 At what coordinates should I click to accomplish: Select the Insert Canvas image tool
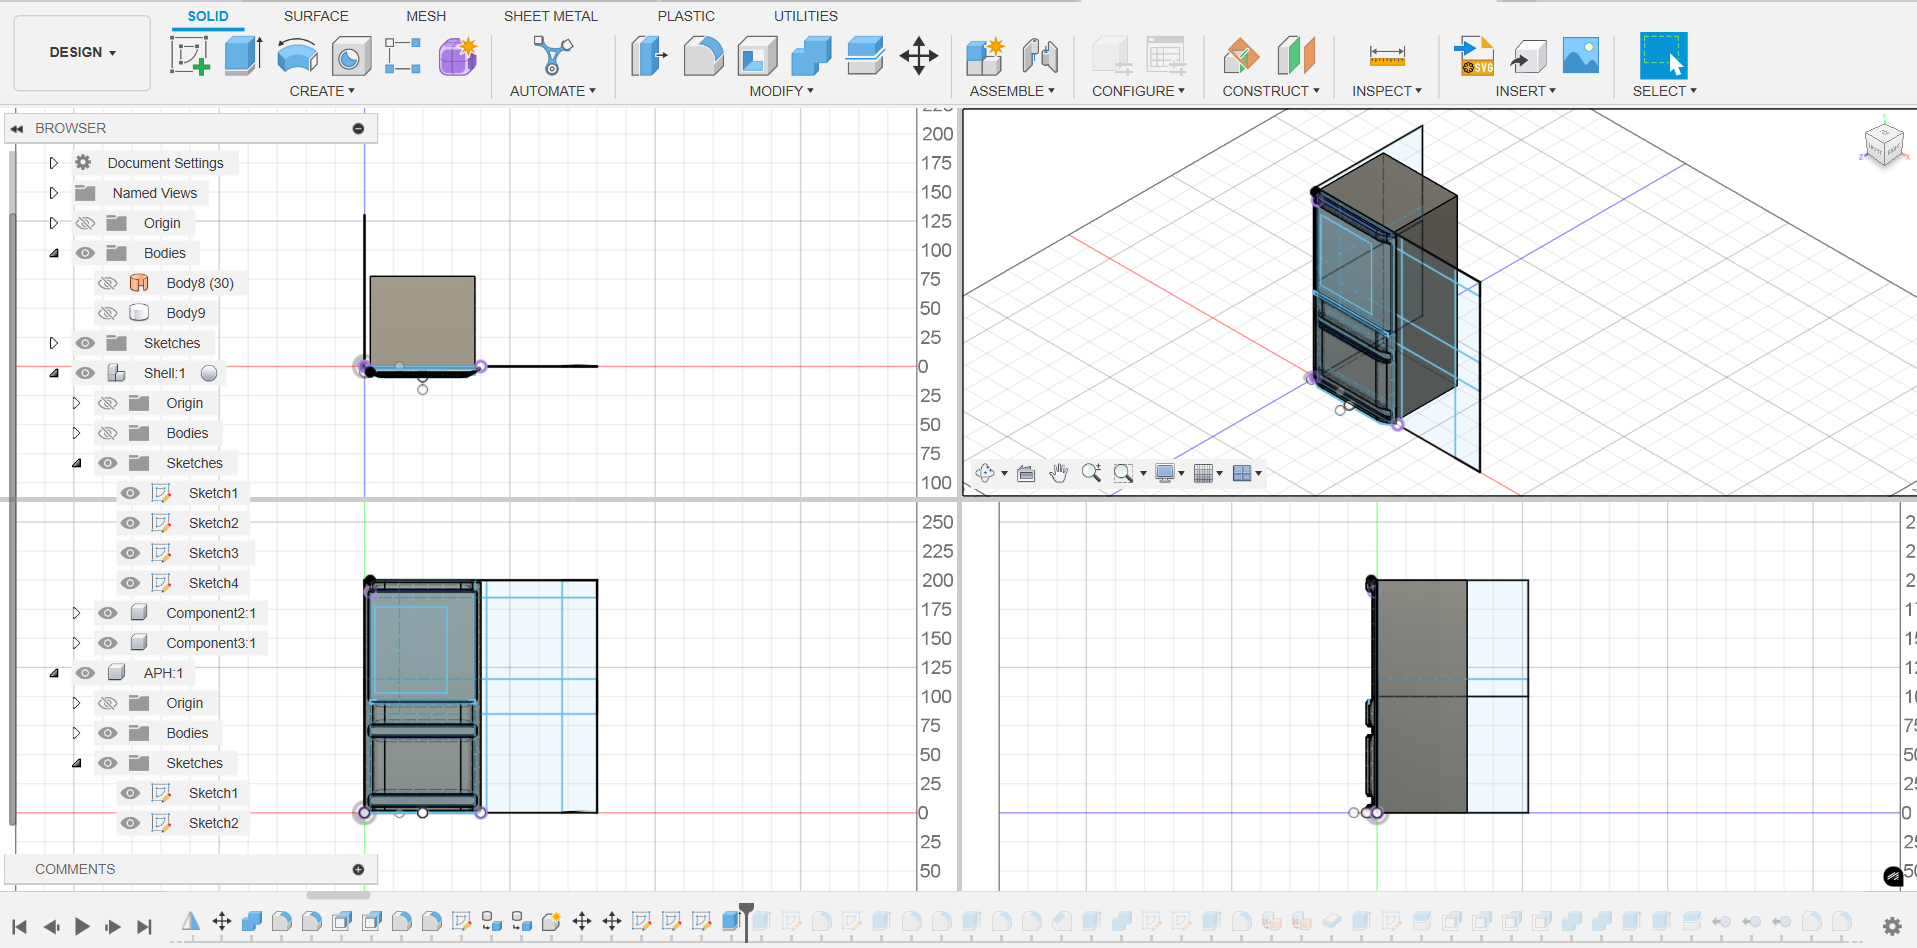point(1581,56)
